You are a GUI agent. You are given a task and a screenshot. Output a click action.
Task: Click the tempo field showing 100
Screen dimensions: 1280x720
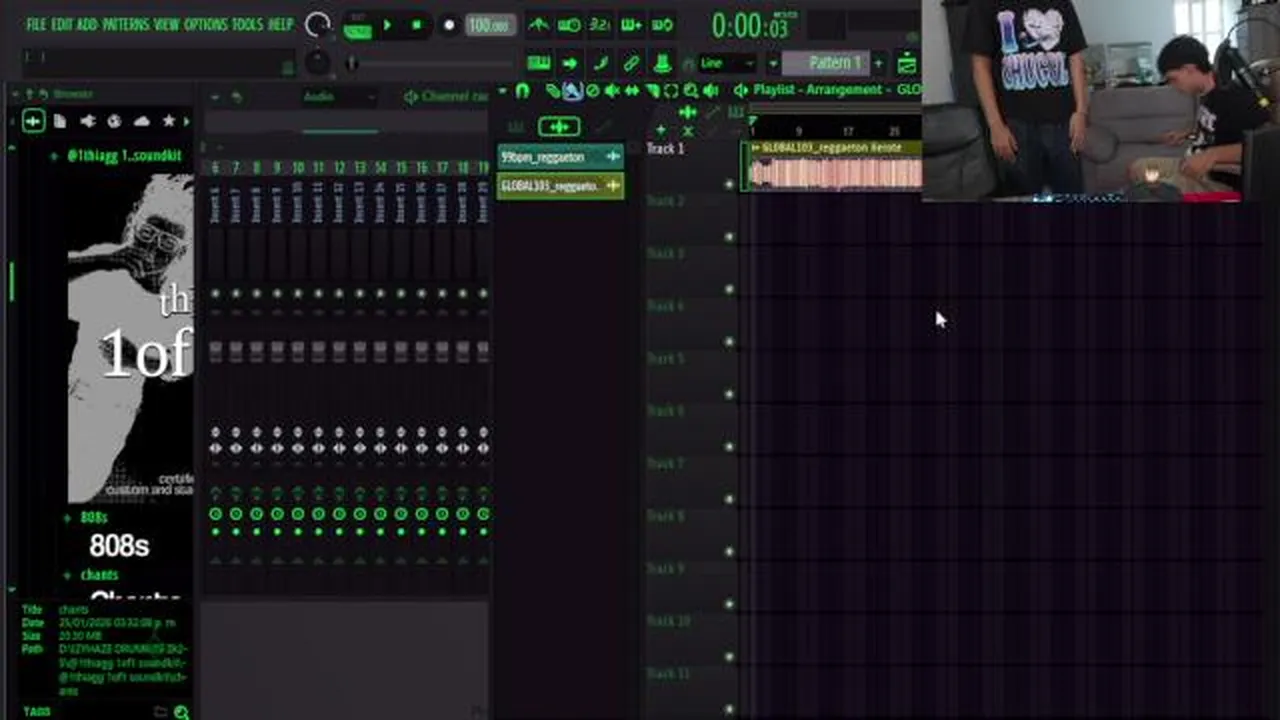pos(488,25)
